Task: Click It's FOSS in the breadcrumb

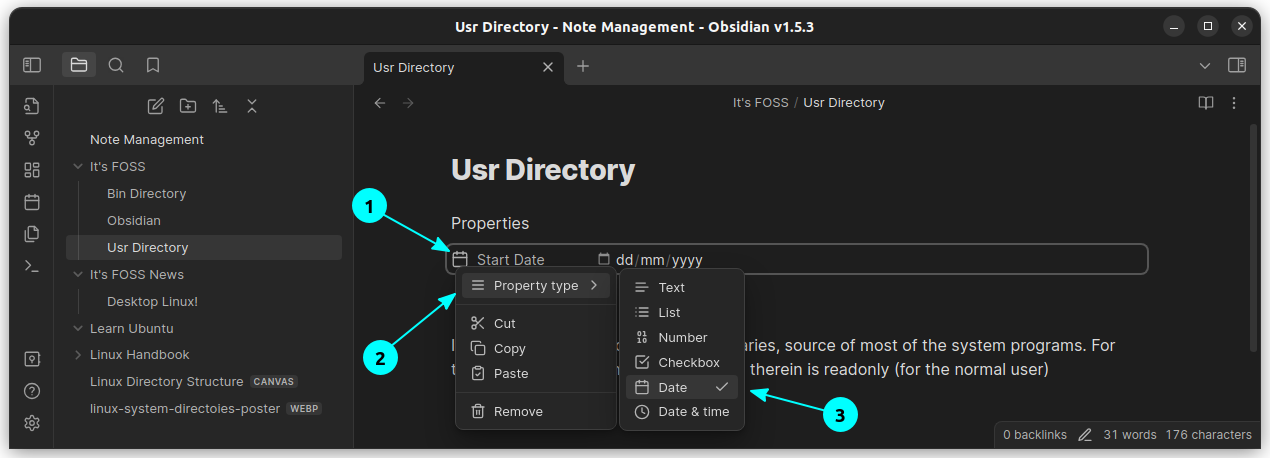Action: [x=760, y=103]
